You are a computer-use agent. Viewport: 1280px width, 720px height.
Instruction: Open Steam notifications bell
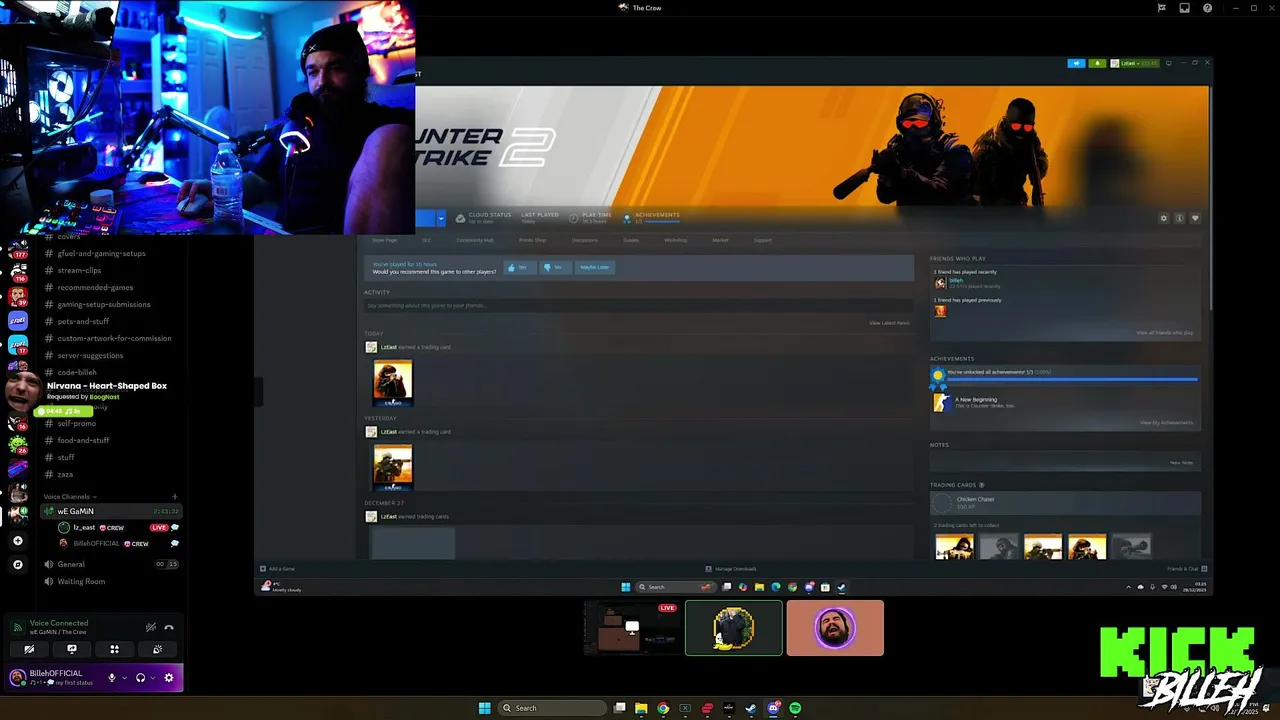(x=1098, y=63)
